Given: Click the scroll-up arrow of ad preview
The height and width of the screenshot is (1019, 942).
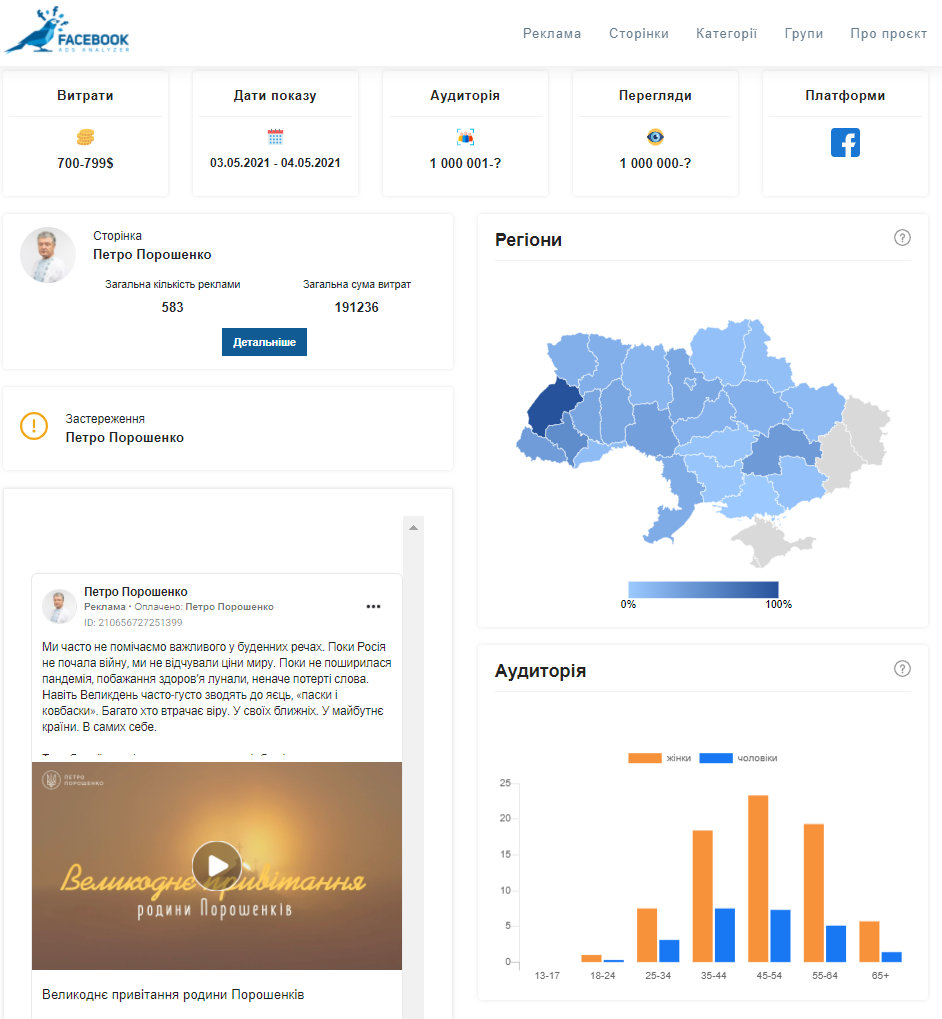Looking at the screenshot, I should (414, 526).
